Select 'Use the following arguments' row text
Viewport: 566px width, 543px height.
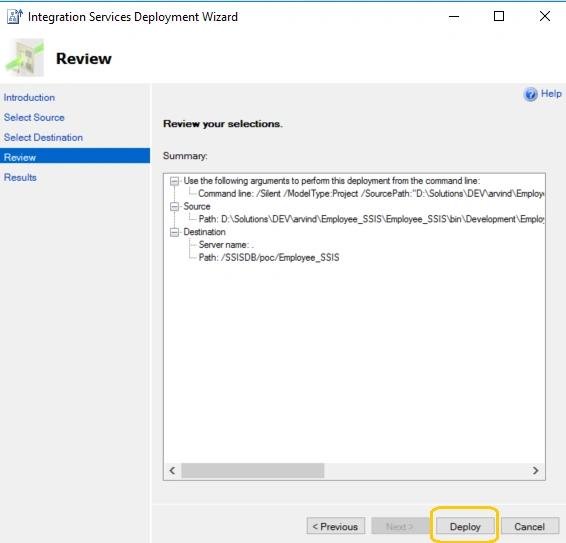332,181
